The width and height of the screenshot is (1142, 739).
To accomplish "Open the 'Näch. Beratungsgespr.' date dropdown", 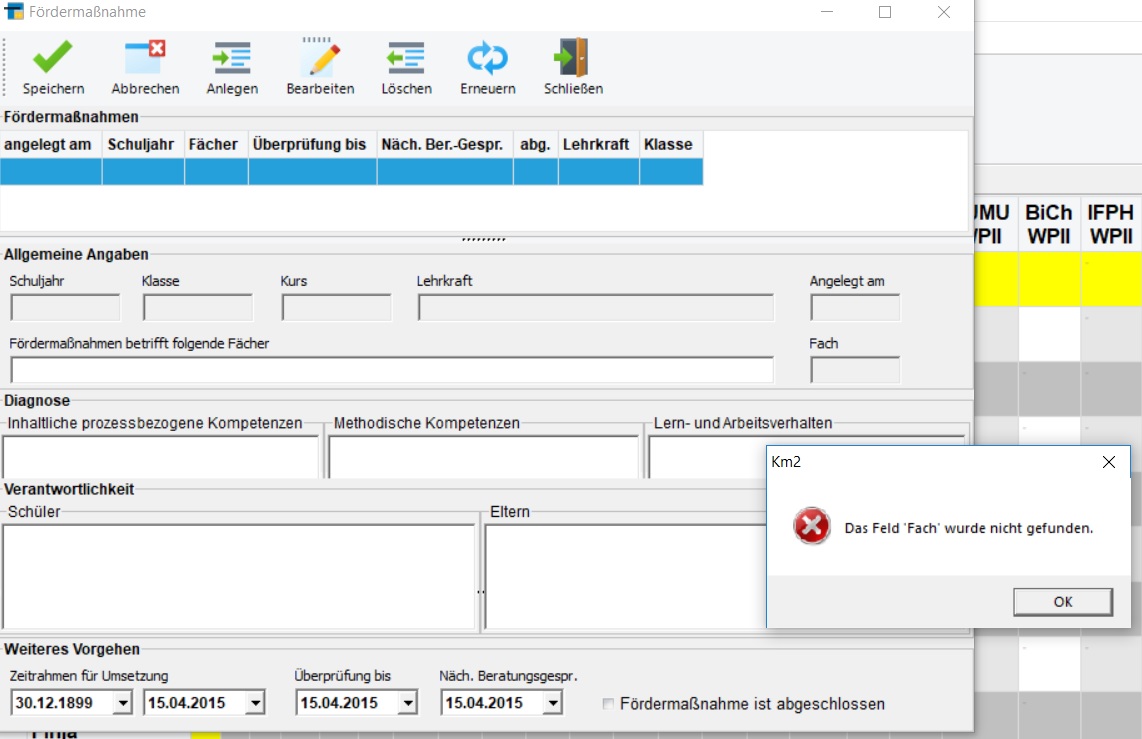I will click(x=552, y=704).
